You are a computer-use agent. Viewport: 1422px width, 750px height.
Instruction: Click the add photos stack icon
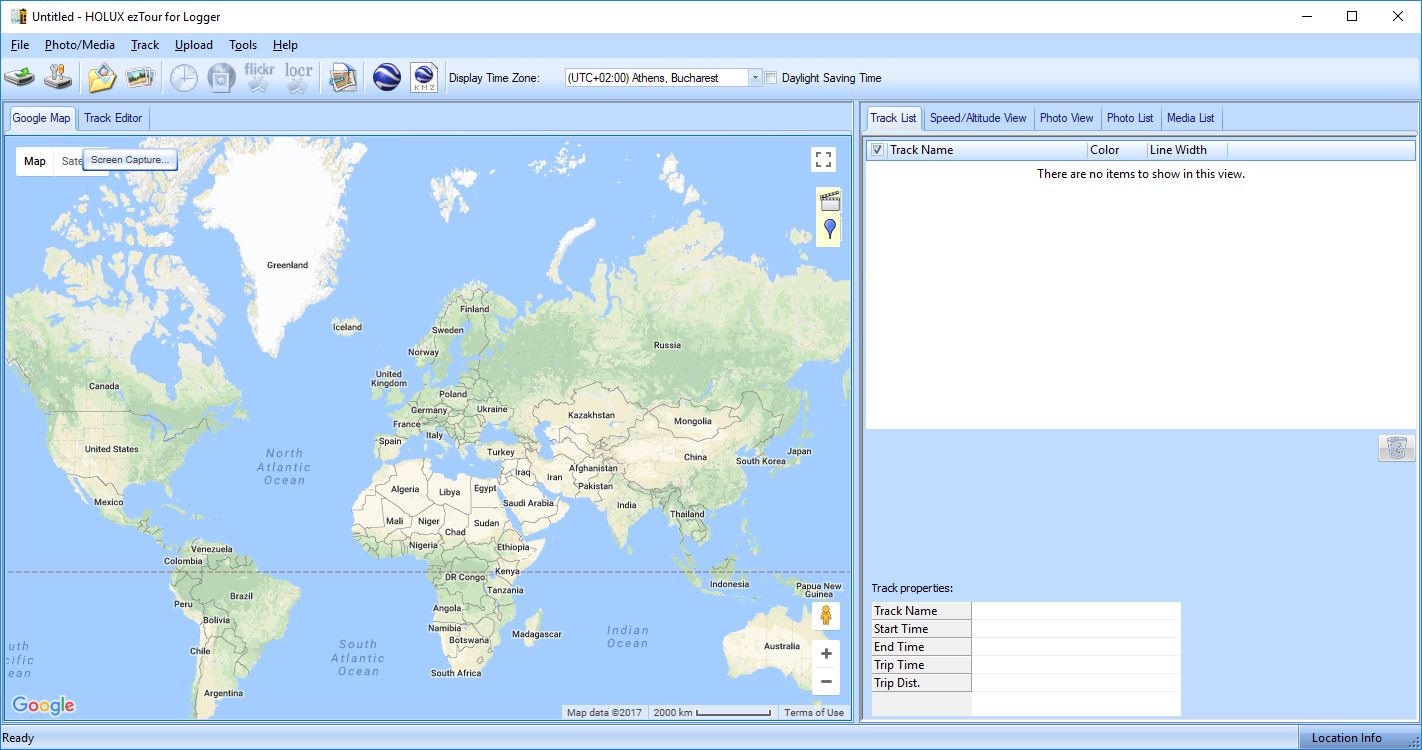[x=139, y=77]
